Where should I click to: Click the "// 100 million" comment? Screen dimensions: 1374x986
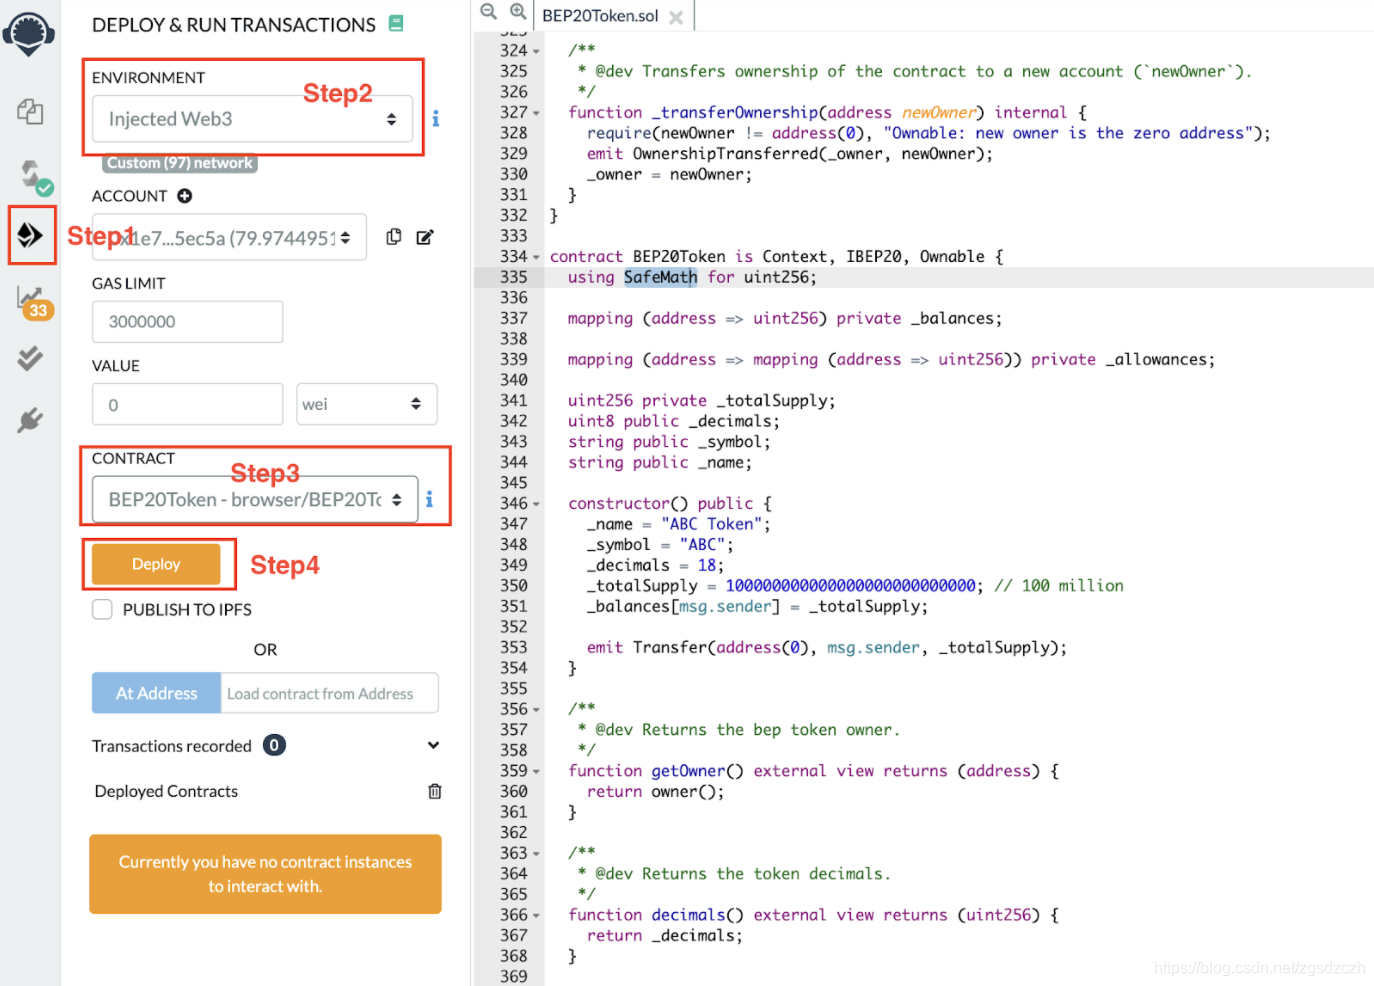pyautogui.click(x=1059, y=586)
